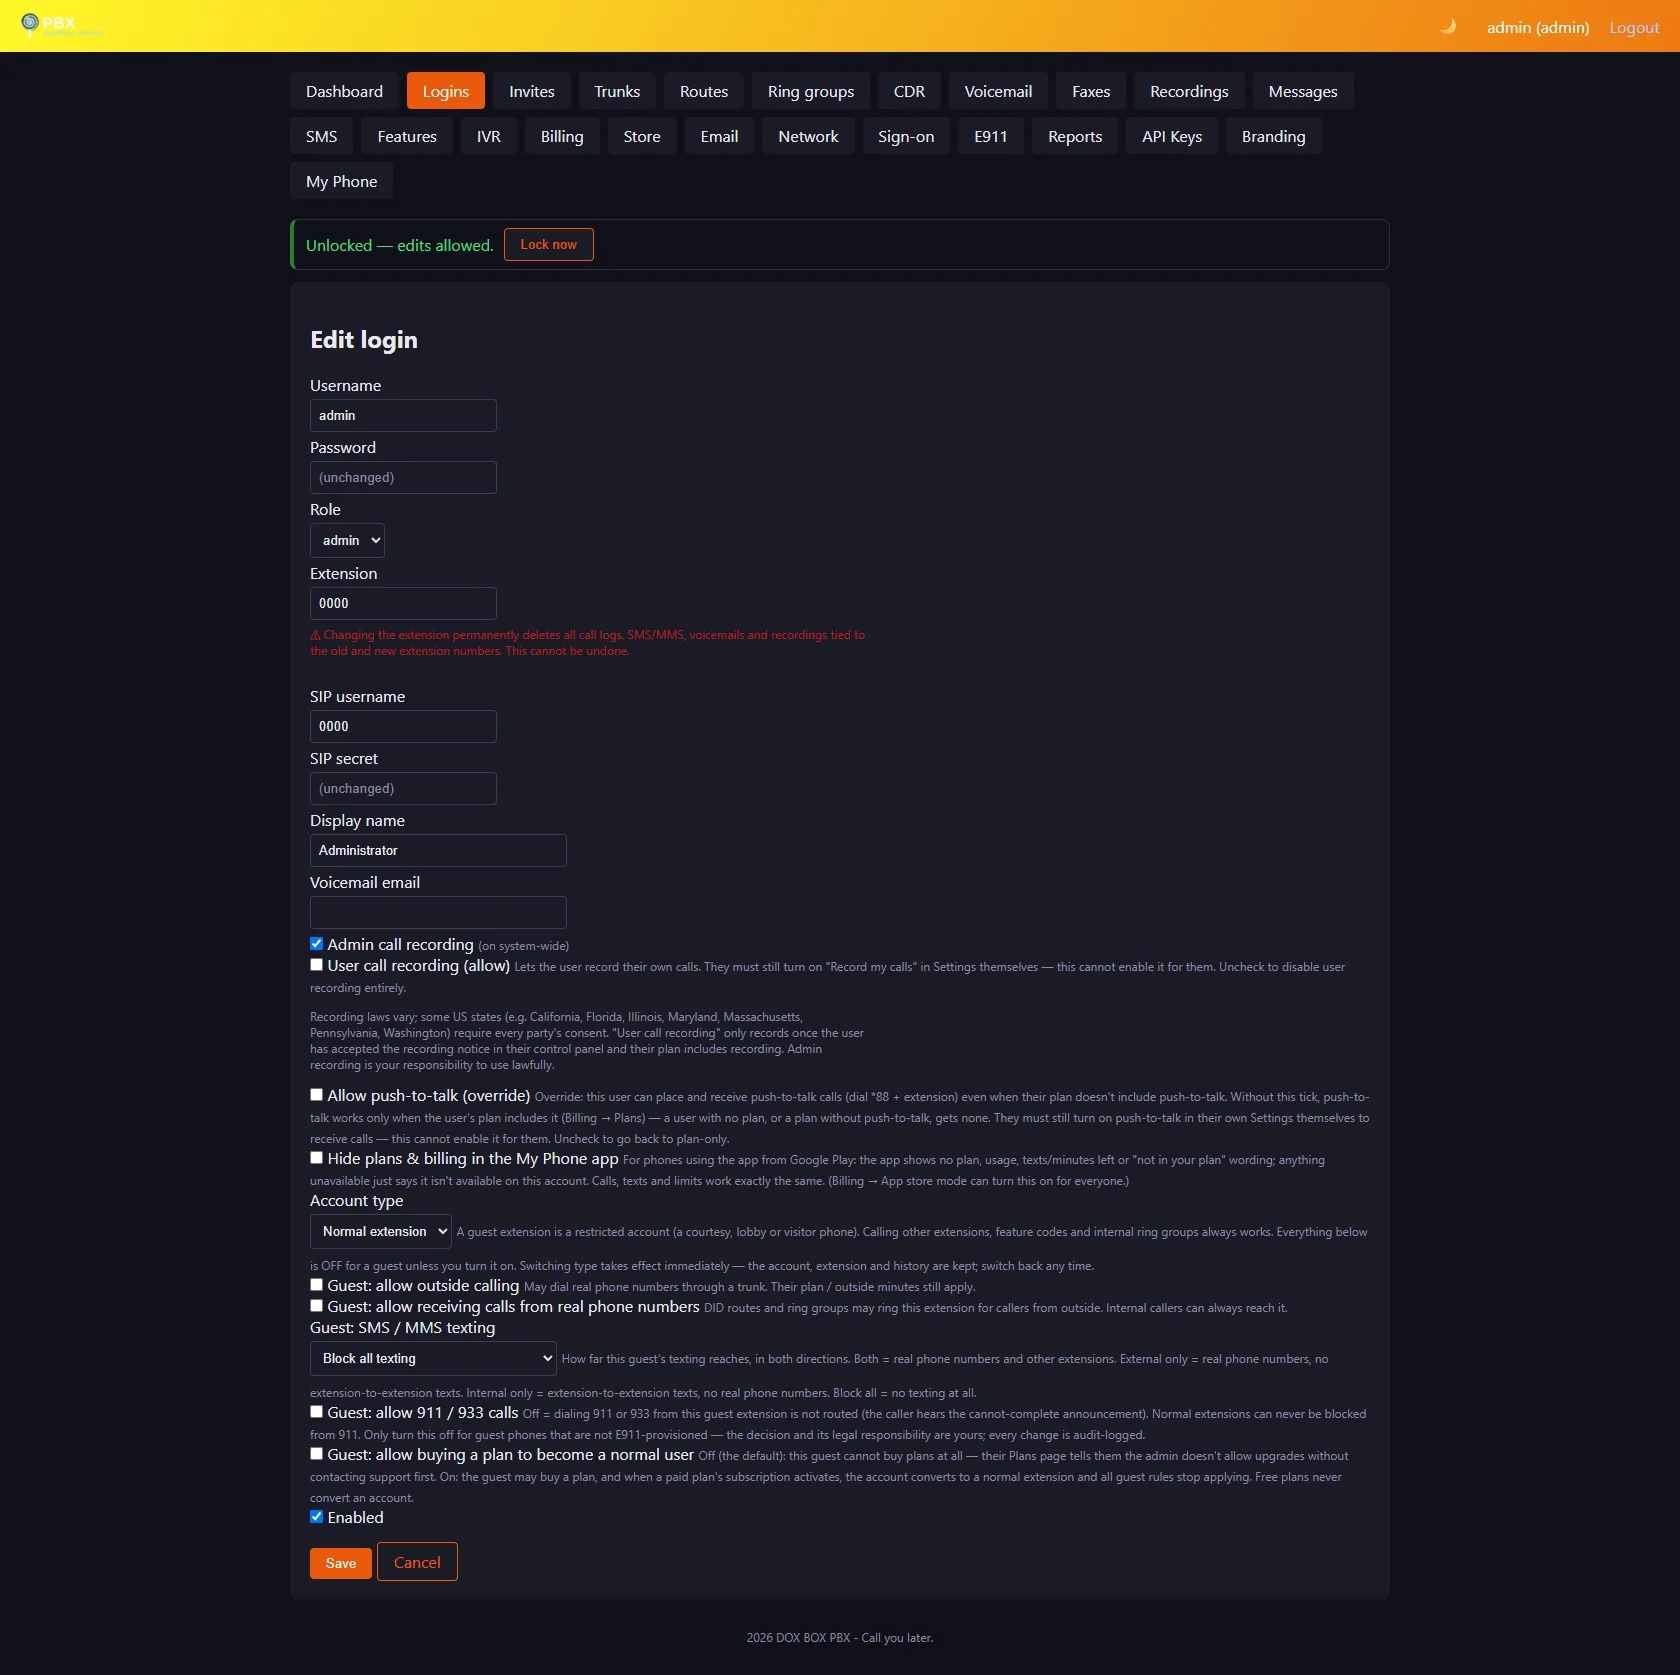Viewport: 1680px width, 1675px height.
Task: Select the CDR tab
Action: [909, 91]
